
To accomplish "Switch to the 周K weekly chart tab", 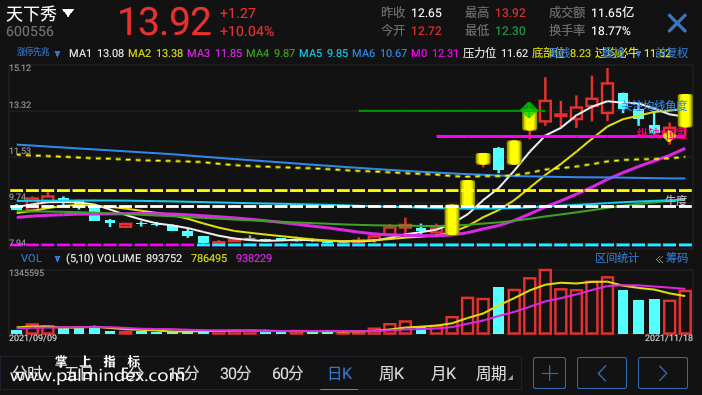I will 391,373.
